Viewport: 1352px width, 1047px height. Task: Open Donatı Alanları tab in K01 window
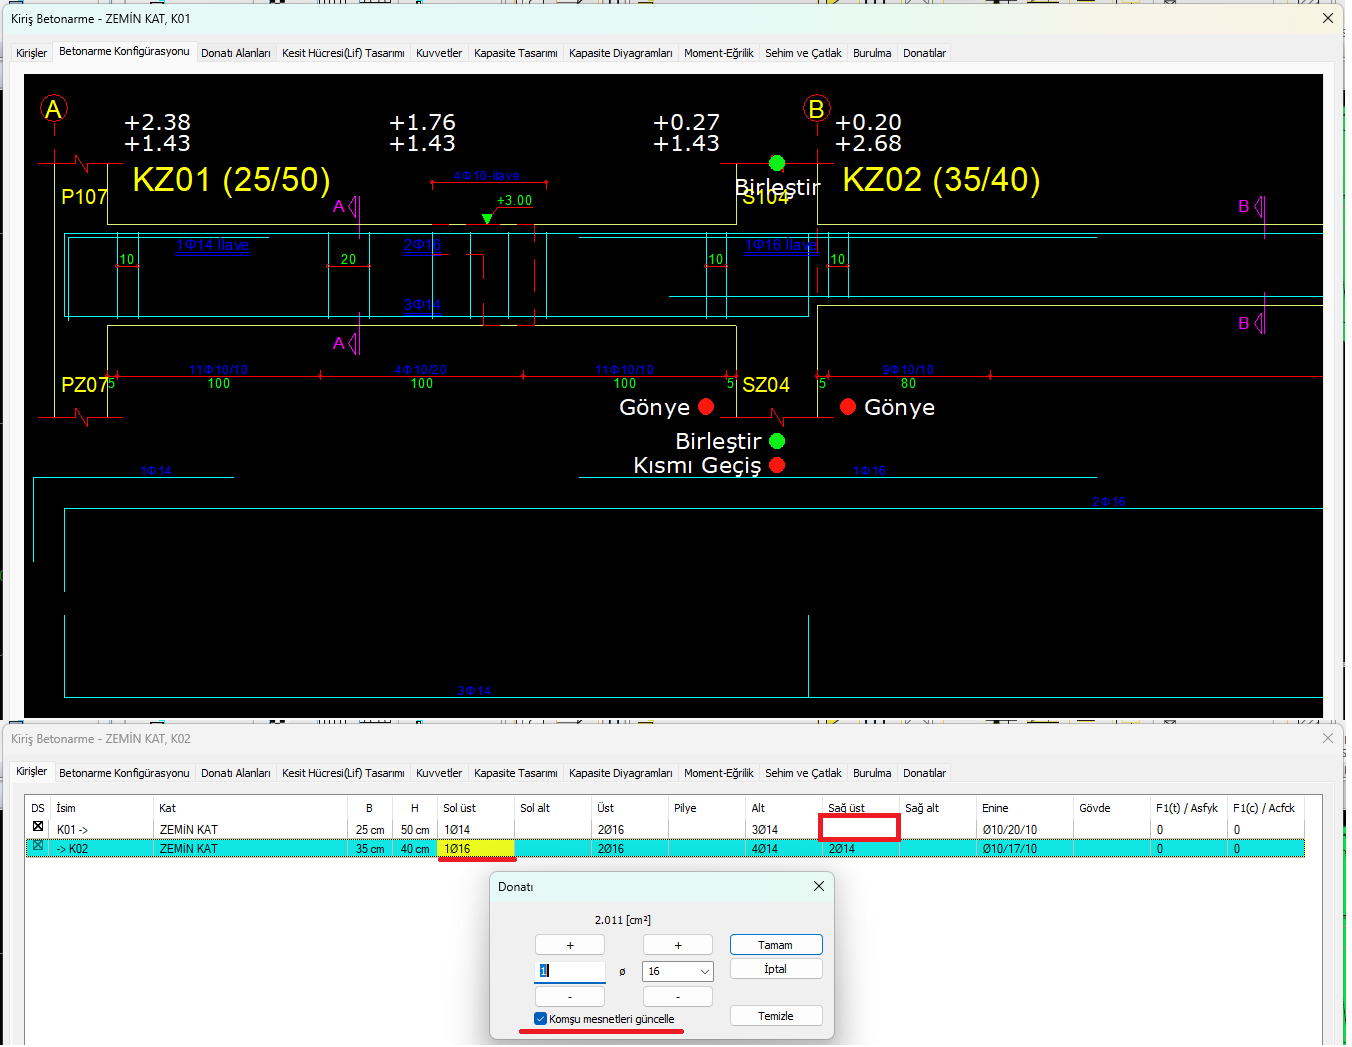(x=236, y=53)
